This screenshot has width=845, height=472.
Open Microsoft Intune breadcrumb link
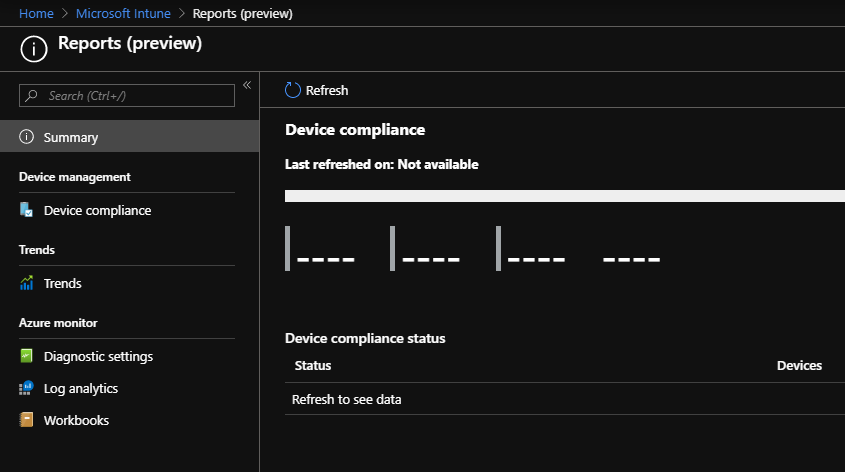pos(126,13)
